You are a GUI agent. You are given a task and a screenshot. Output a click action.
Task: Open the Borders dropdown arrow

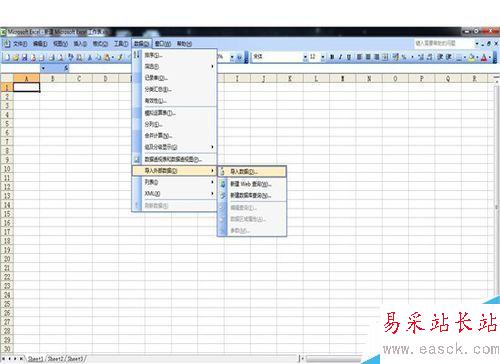[465, 57]
